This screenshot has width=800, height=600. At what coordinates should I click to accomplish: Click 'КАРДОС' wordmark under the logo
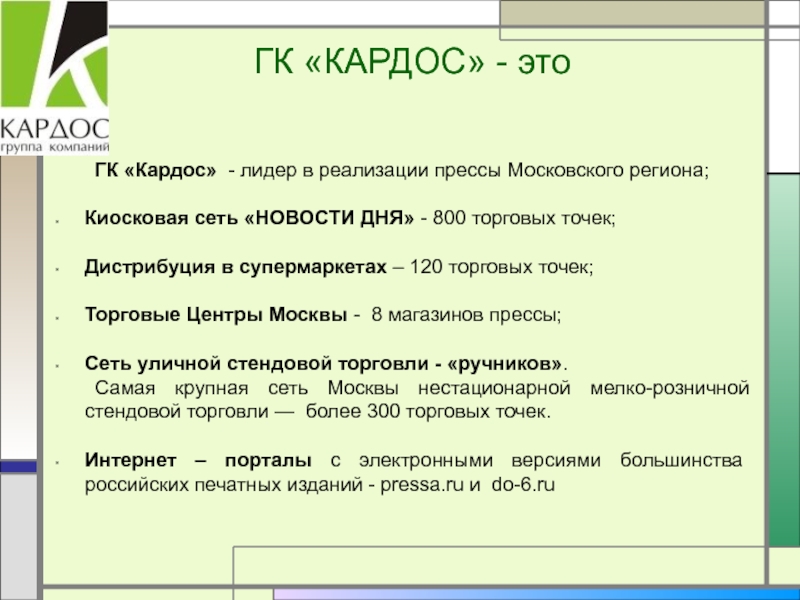54,129
